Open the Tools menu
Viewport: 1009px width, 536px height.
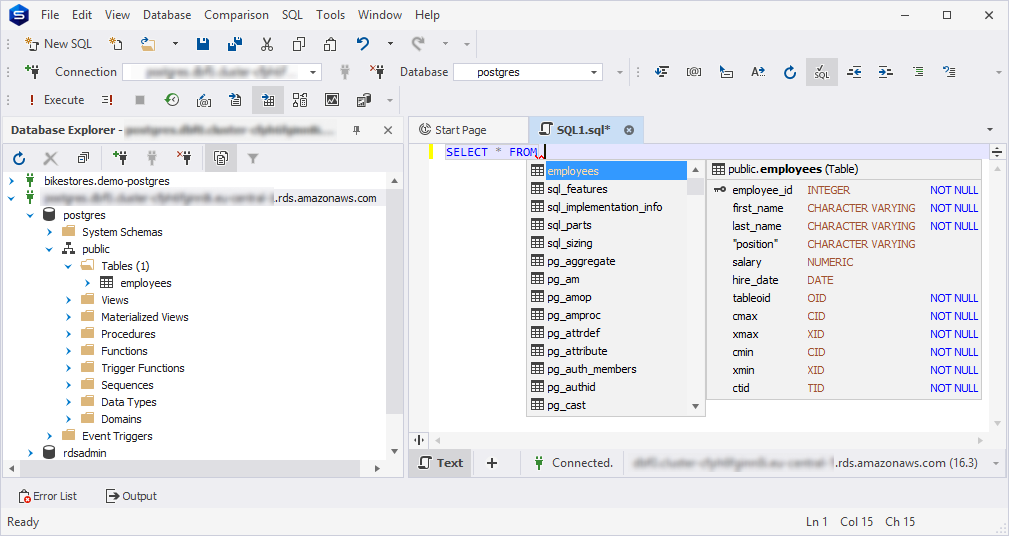tap(330, 14)
